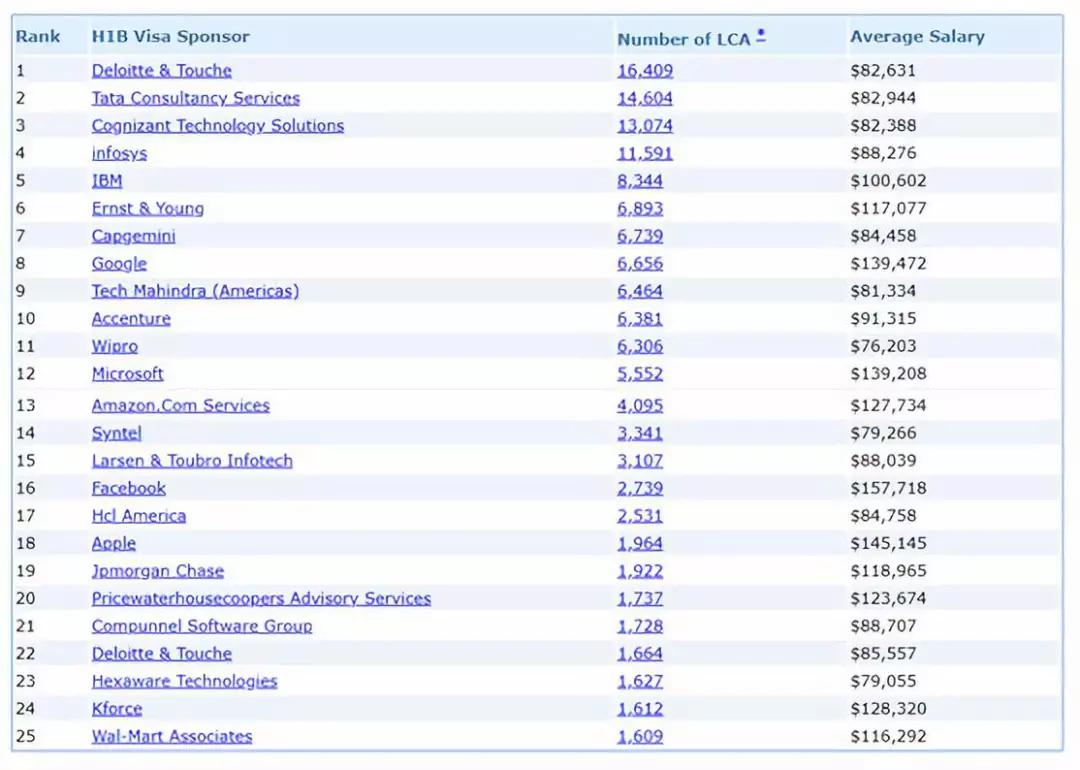Open the Hexaware Technologies link
The height and width of the screenshot is (770, 1080).
[x=184, y=681]
